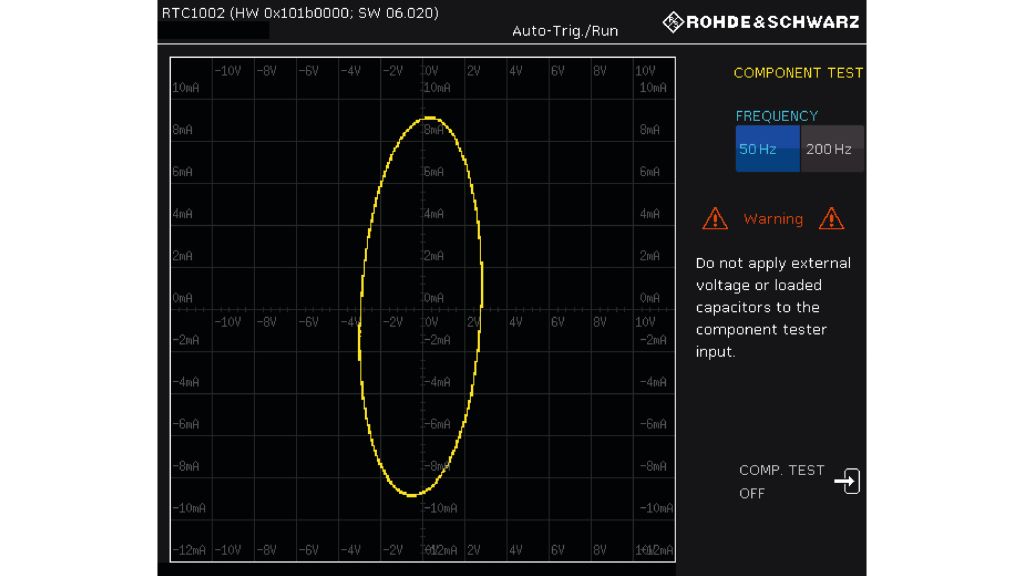Click the warning triangle right of Warning text
Screen dimensions: 1024x576
[x=831, y=218]
